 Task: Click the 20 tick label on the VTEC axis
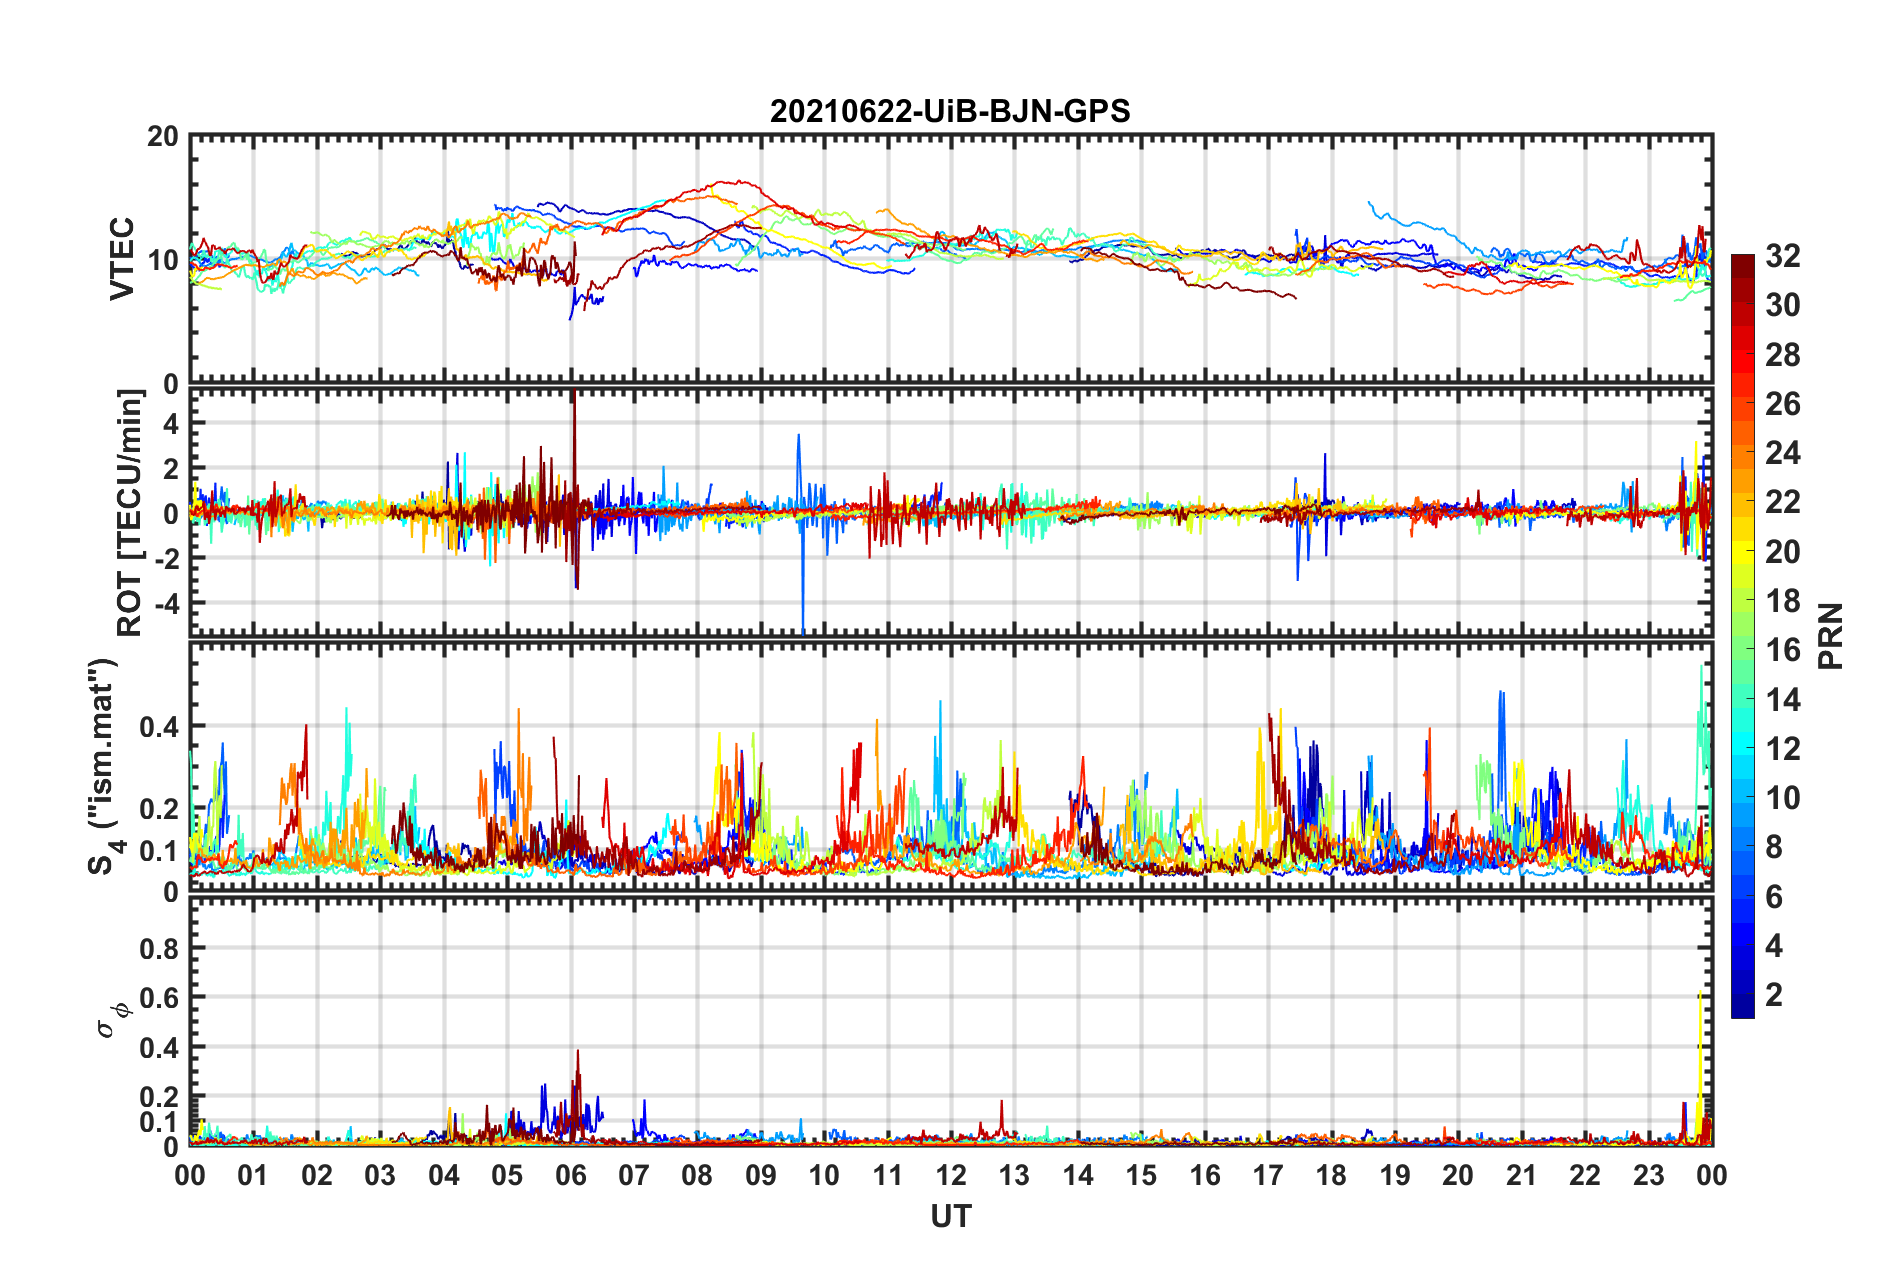pos(163,137)
